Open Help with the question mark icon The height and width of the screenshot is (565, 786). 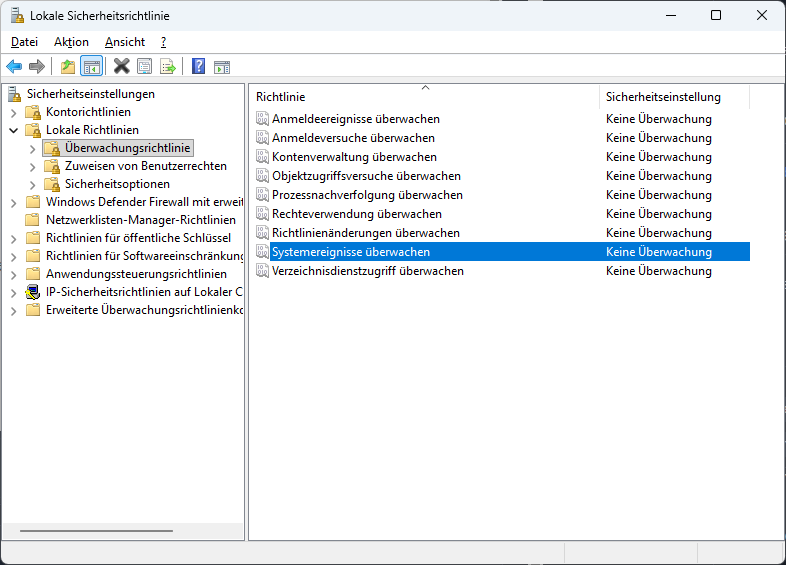(x=198, y=67)
